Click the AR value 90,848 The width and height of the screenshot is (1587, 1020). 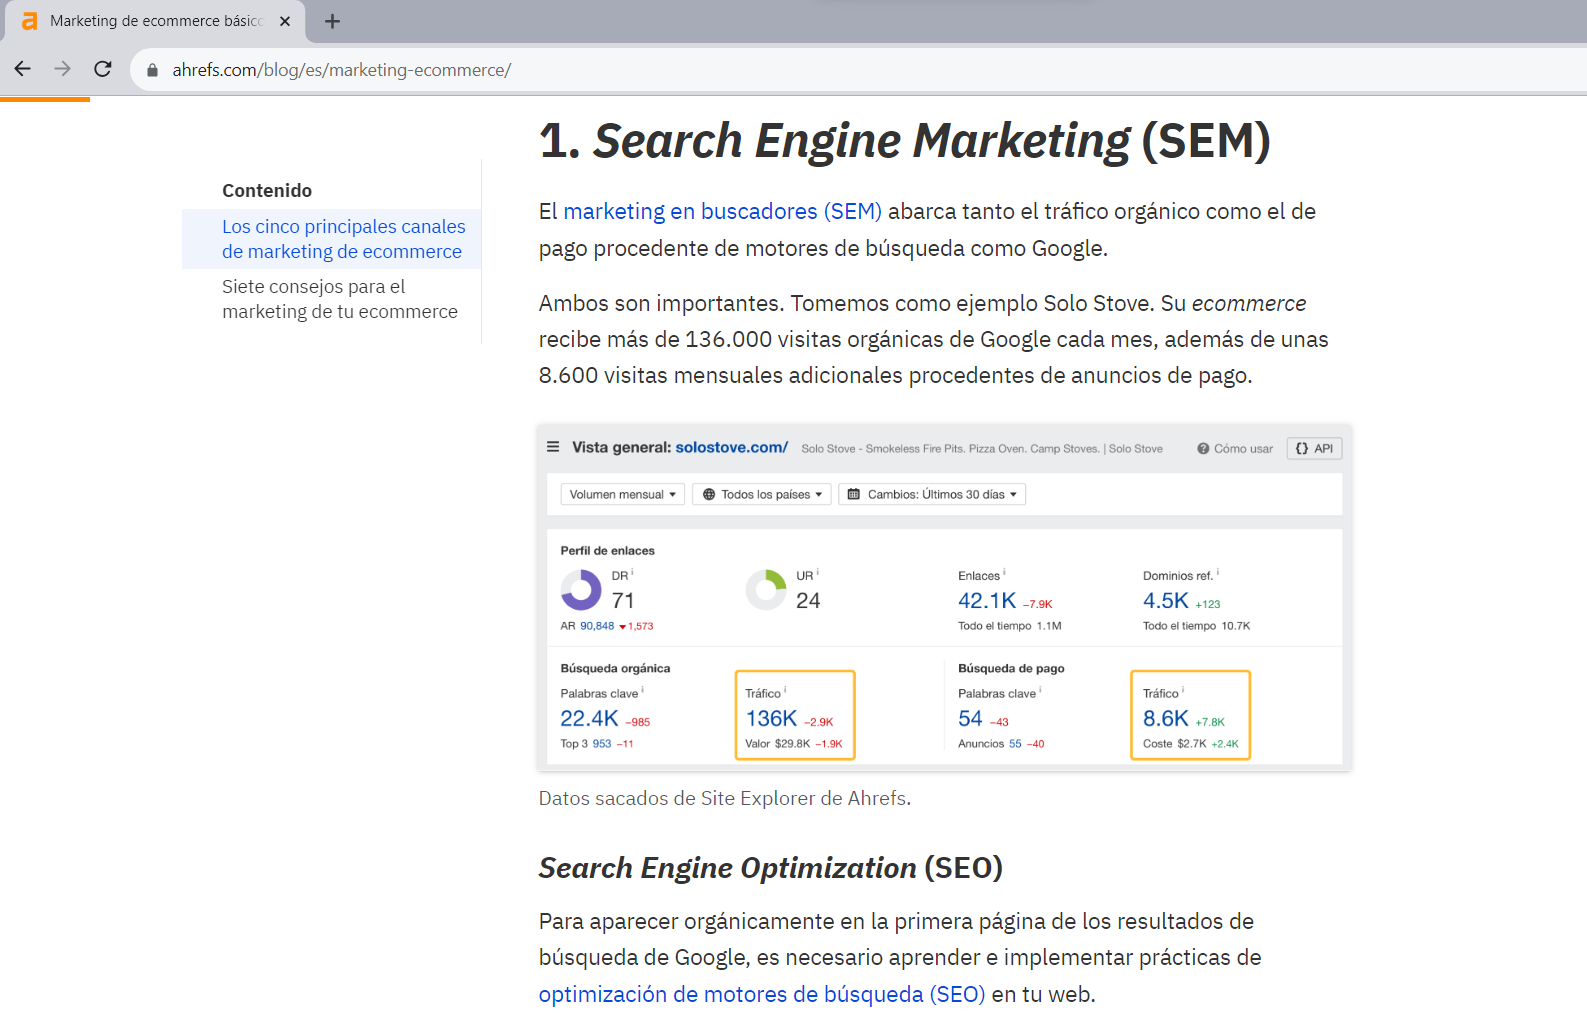coord(597,626)
